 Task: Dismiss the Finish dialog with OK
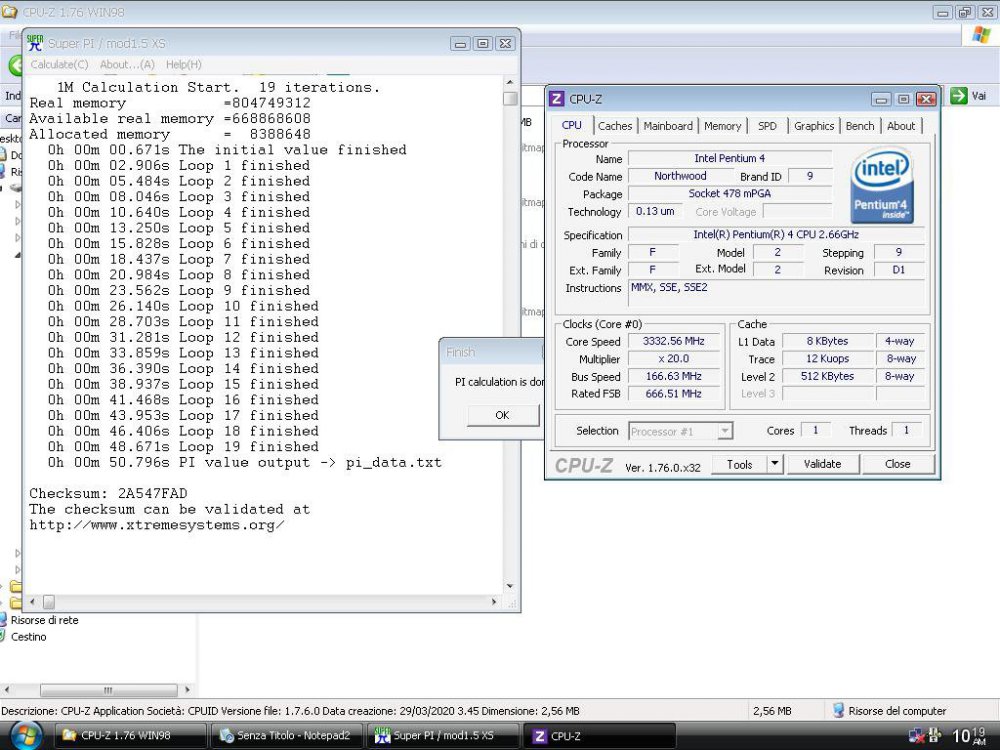[502, 414]
